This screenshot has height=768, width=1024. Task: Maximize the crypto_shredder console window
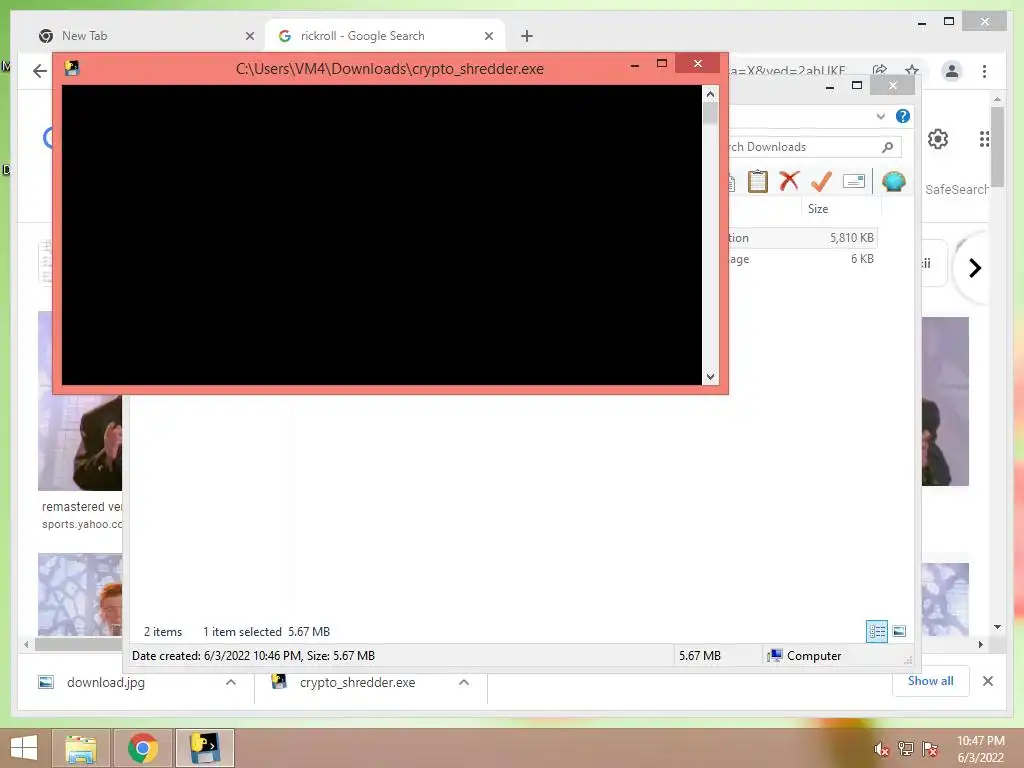pos(662,63)
